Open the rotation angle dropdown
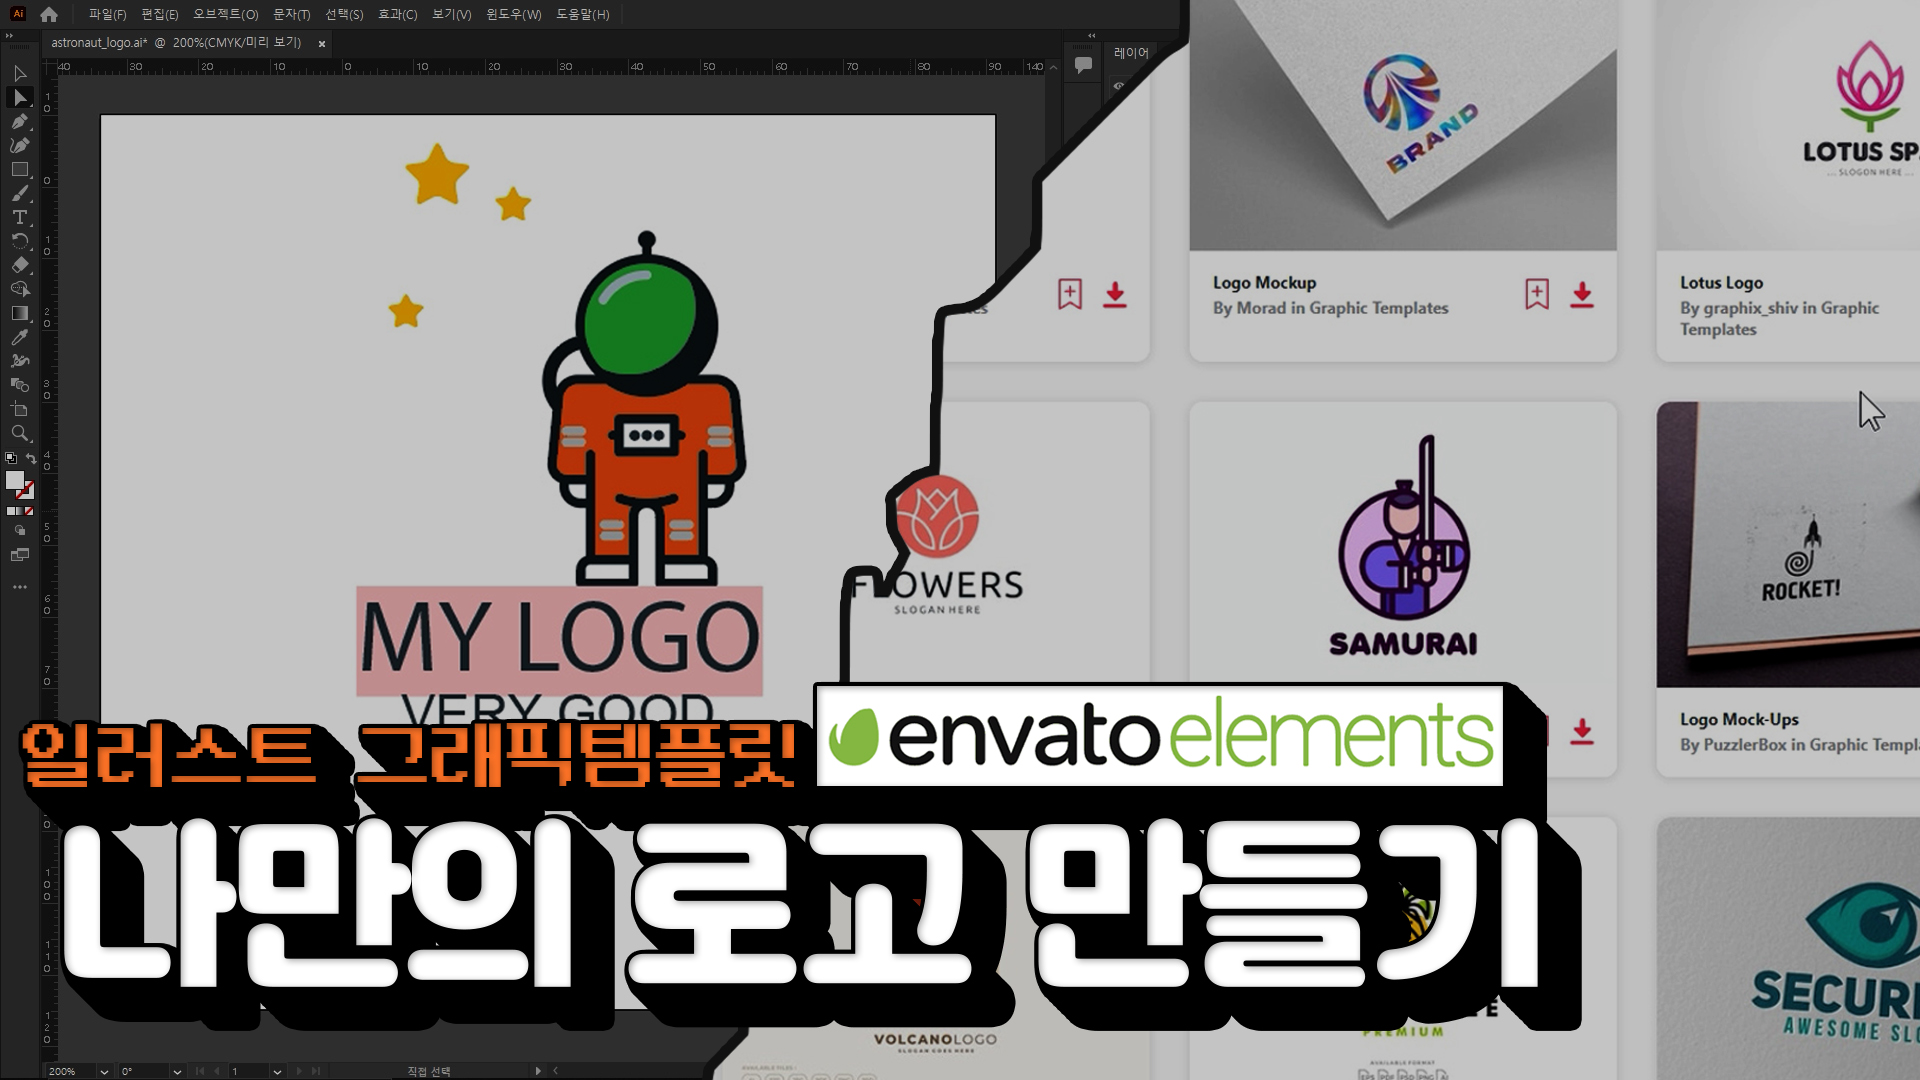 point(177,1071)
